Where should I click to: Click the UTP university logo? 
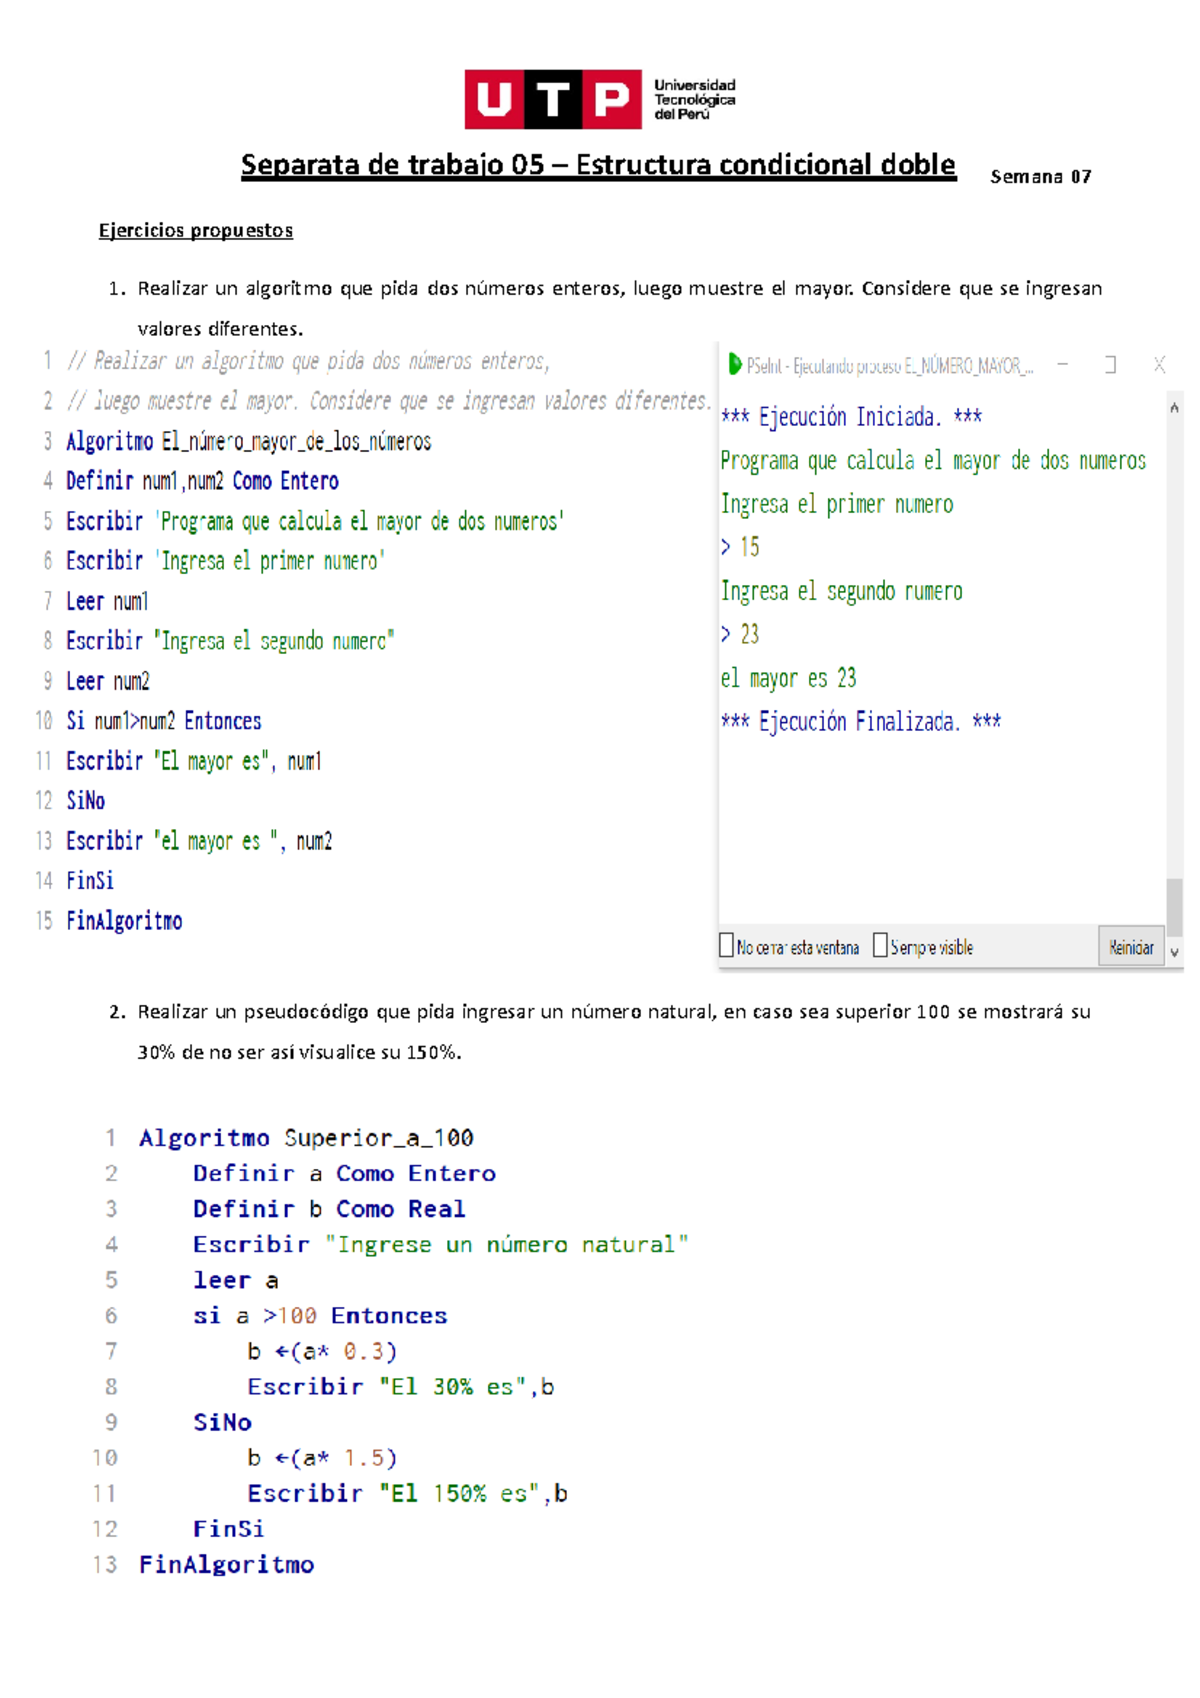click(x=599, y=99)
